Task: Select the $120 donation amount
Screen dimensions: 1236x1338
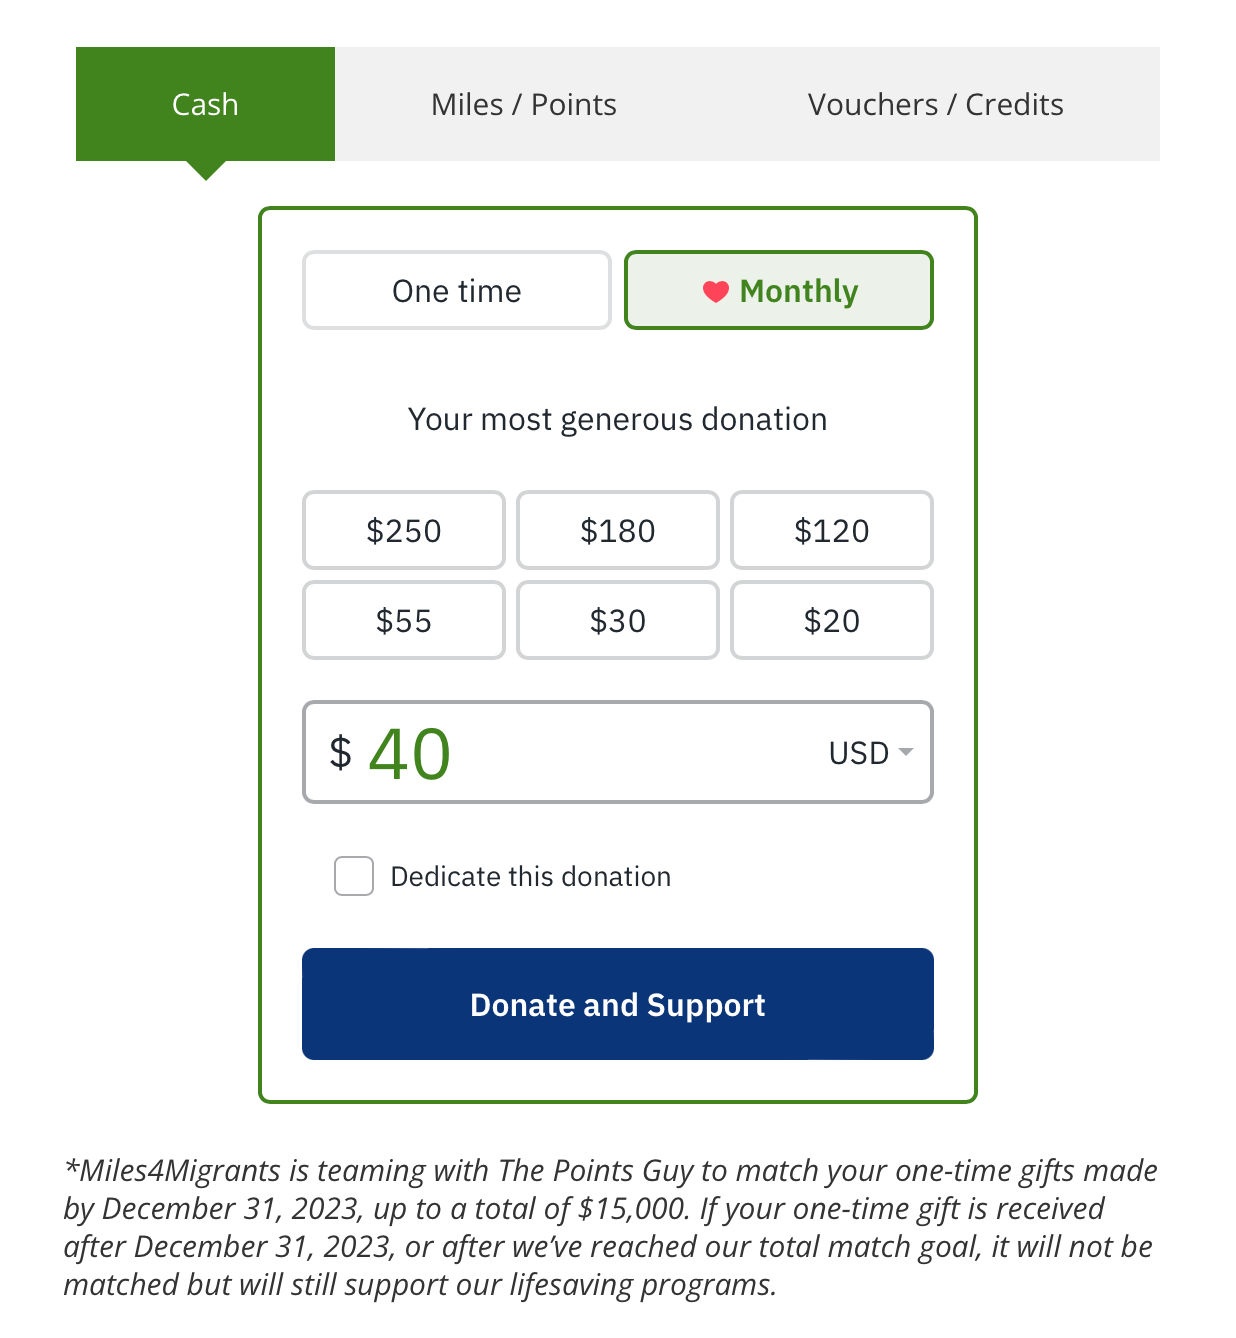Action: 831,530
